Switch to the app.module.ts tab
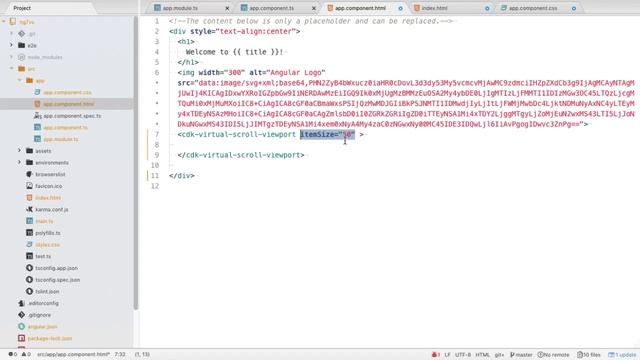Viewport: 640px width, 360px height. pyautogui.click(x=180, y=8)
